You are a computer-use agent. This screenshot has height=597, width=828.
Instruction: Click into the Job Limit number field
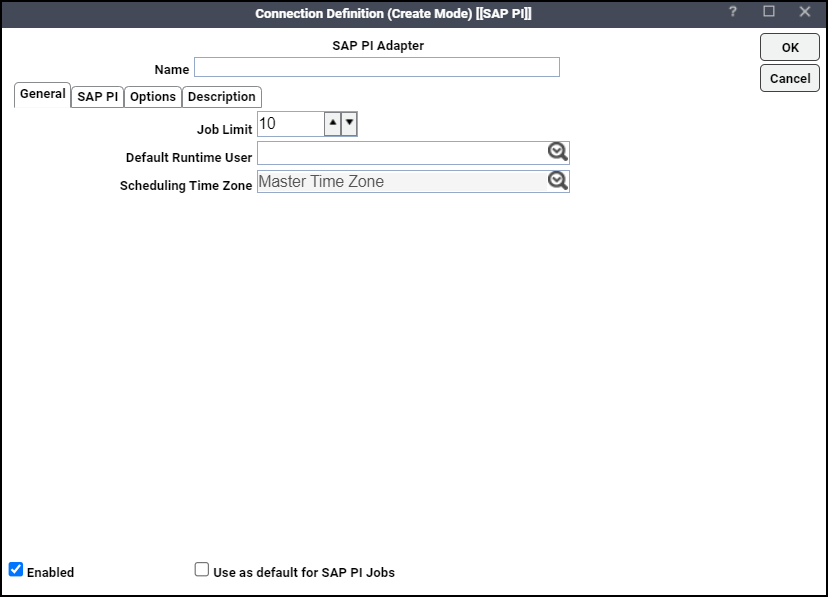pos(291,124)
